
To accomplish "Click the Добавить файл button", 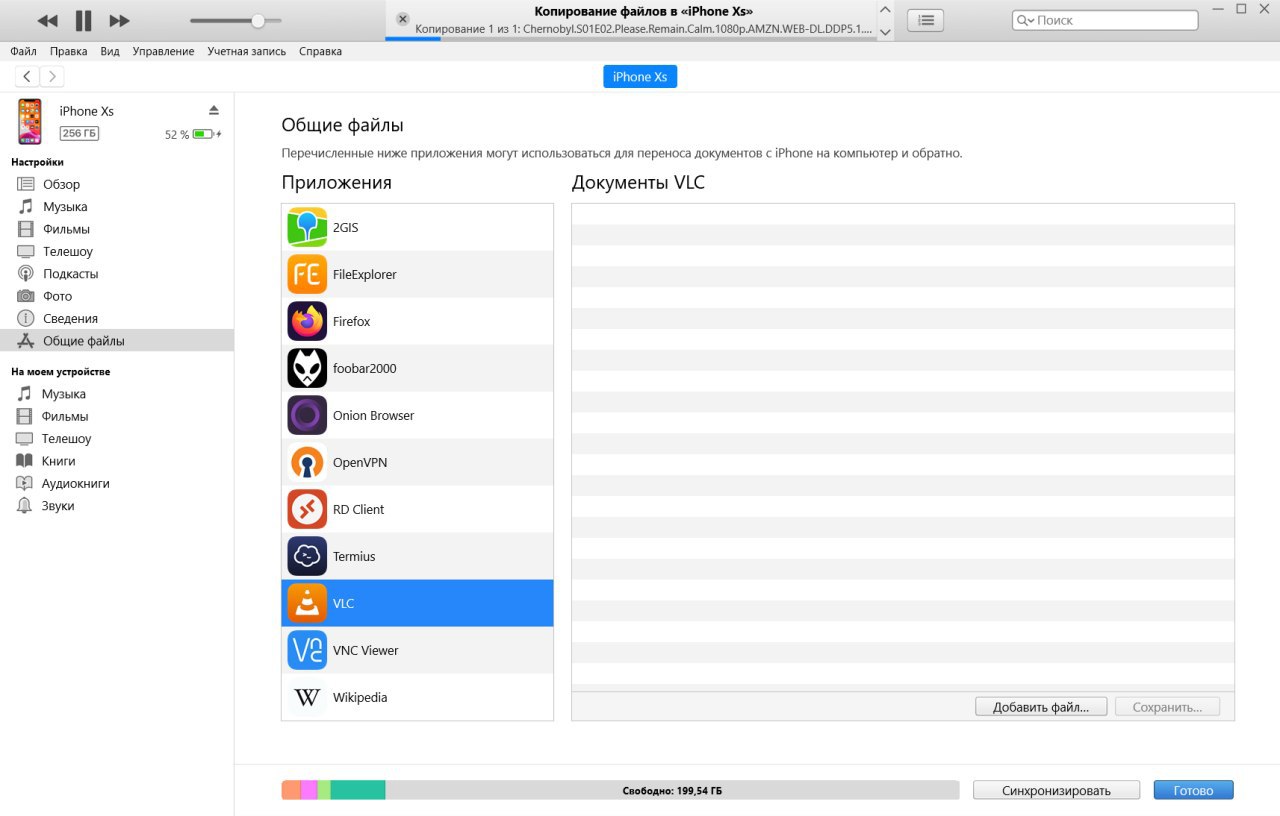I will pyautogui.click(x=1041, y=707).
